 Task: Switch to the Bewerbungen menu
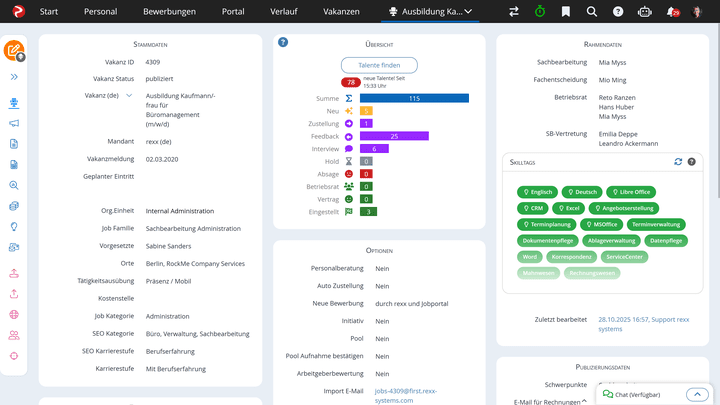coord(169,12)
